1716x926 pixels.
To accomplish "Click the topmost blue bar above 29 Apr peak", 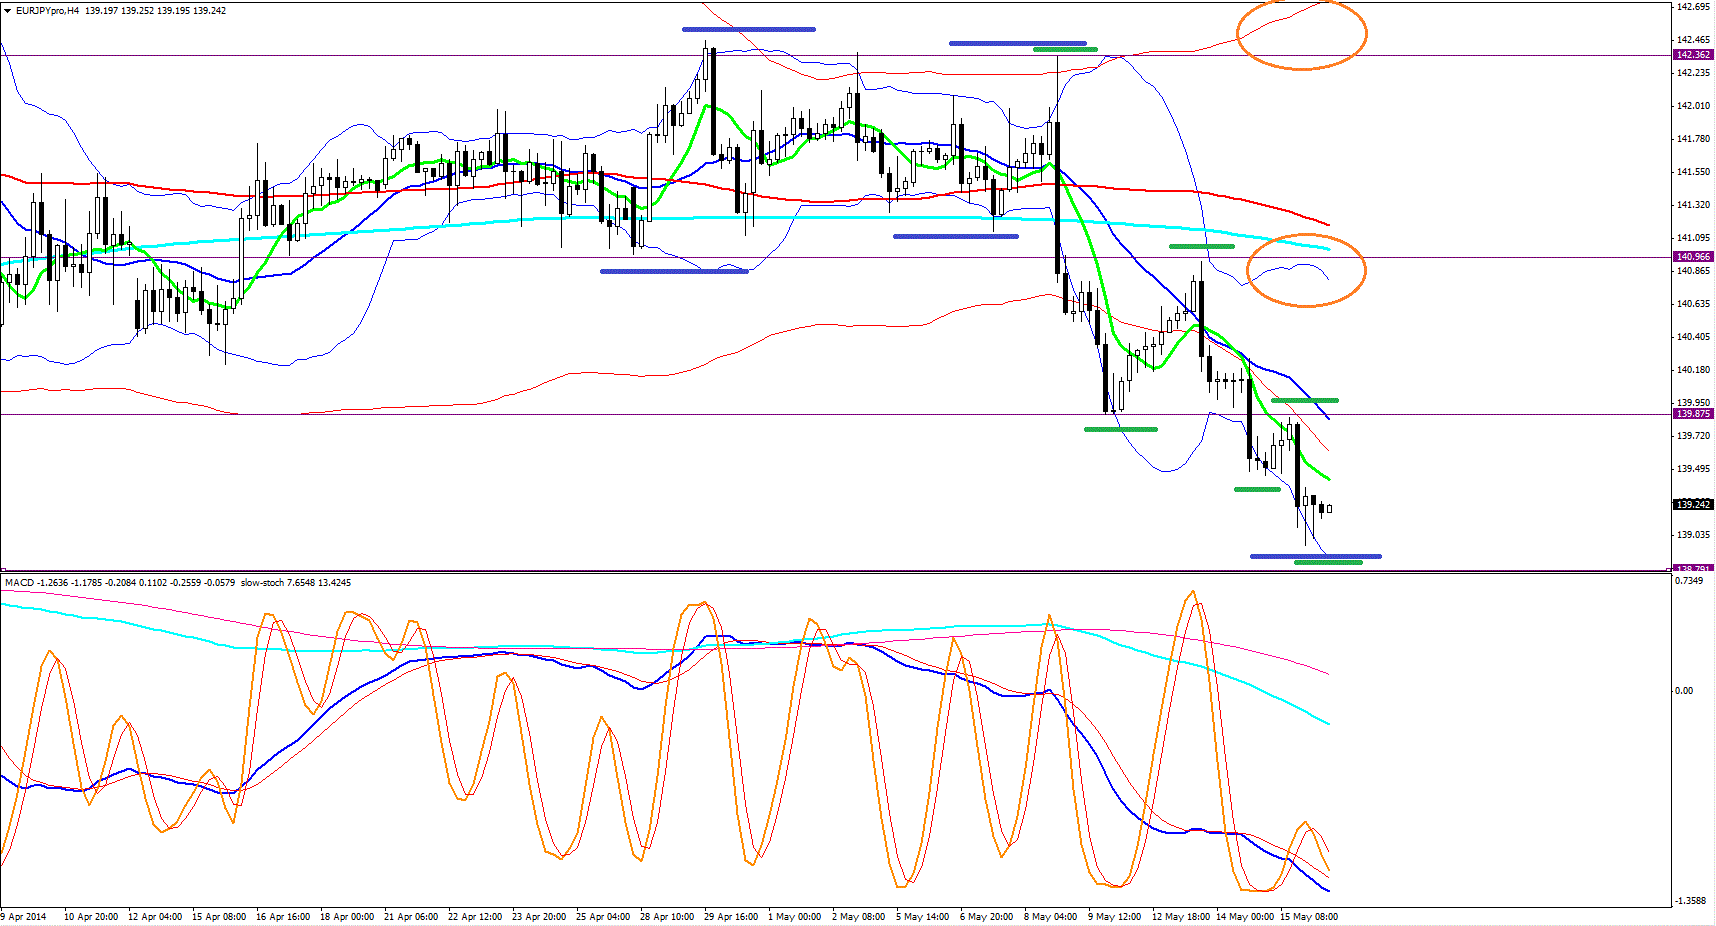I will [749, 29].
